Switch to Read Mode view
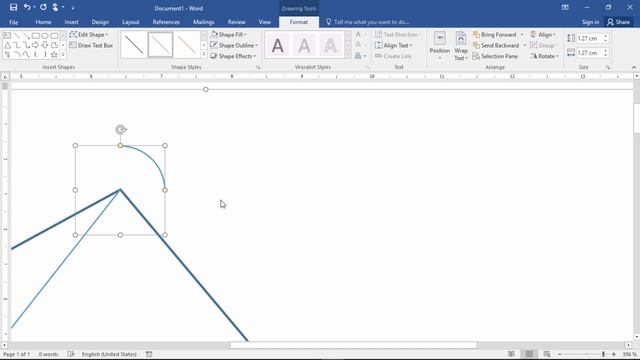Image resolution: width=640 pixels, height=360 pixels. coord(511,354)
